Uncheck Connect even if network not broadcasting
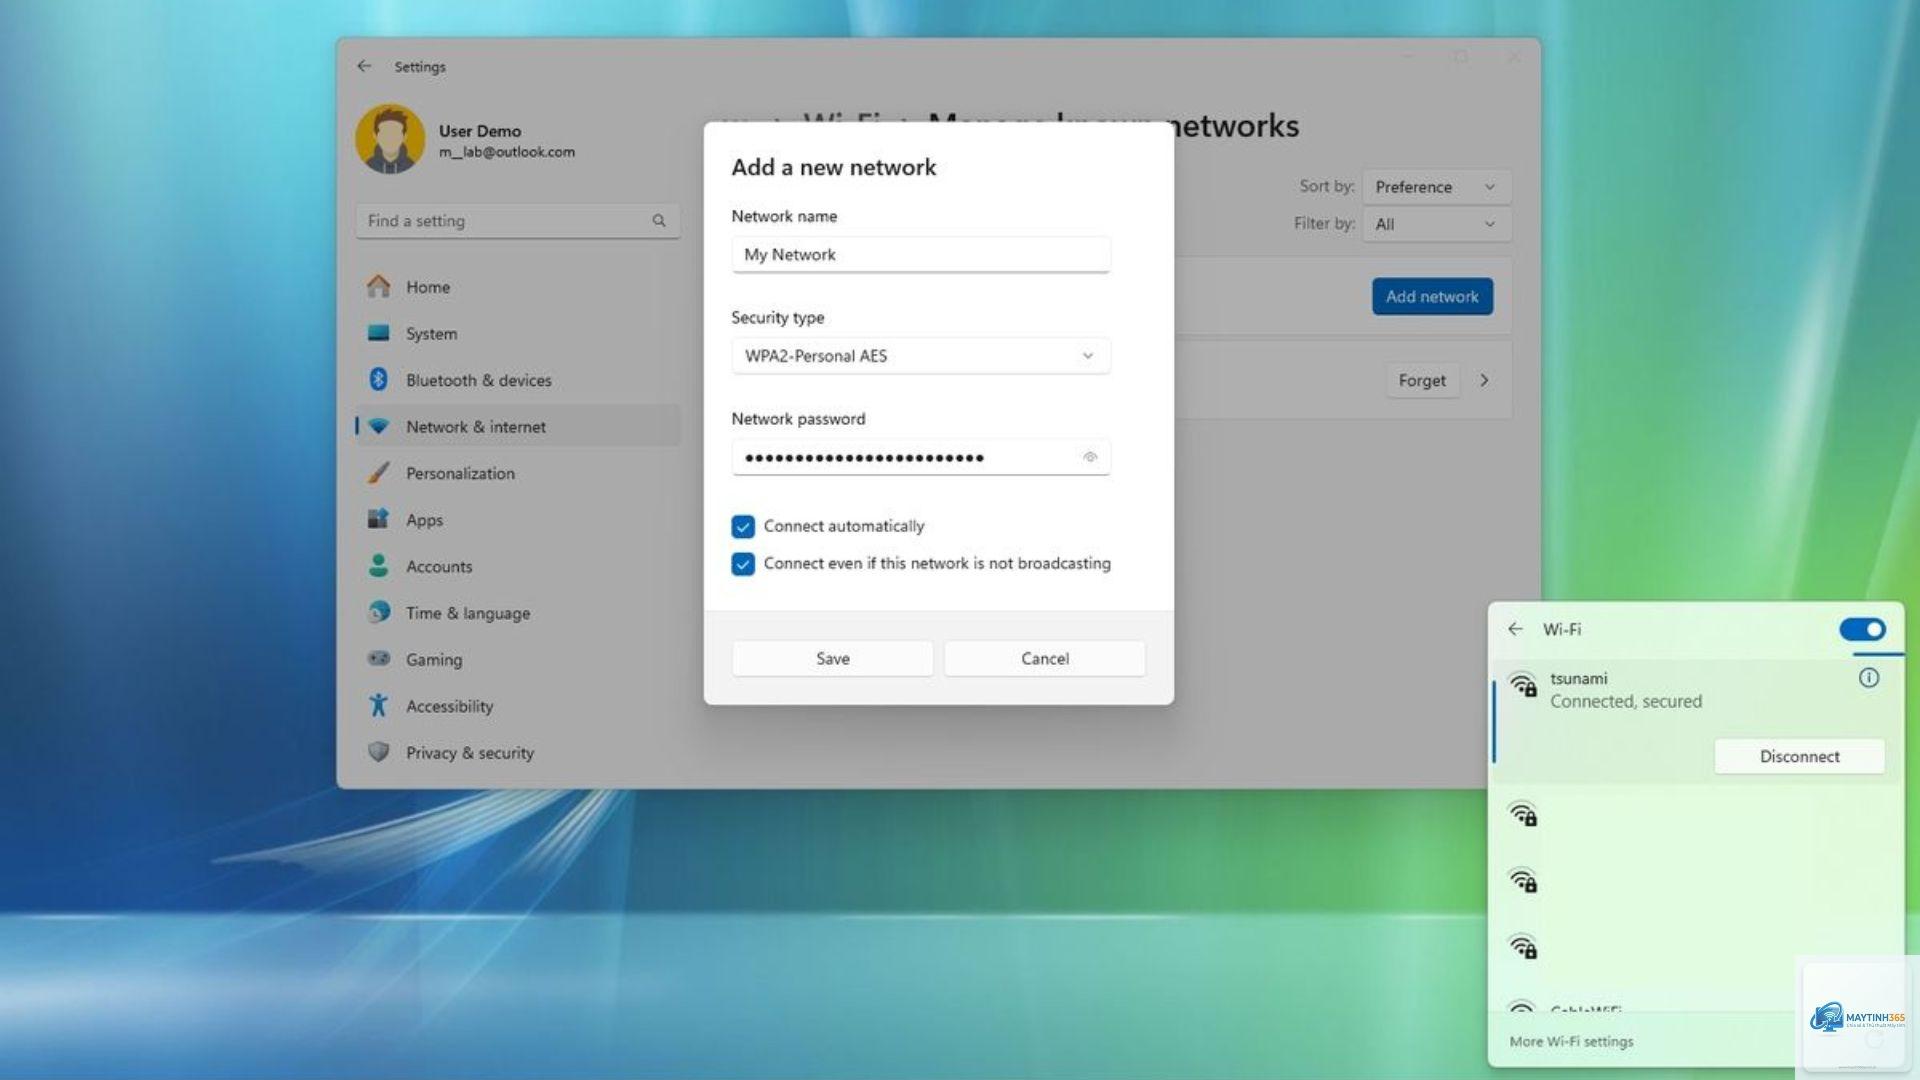The height and width of the screenshot is (1080, 1920). [x=743, y=564]
